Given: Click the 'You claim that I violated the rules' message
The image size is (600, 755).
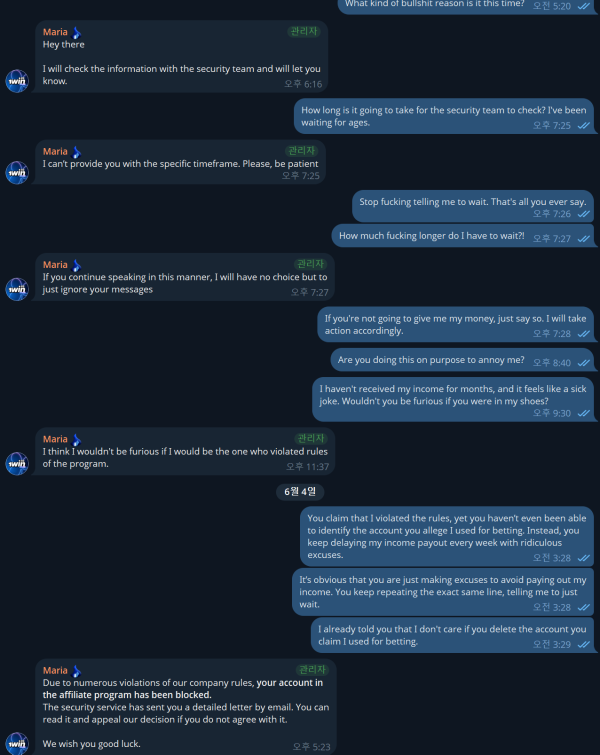Looking at the screenshot, I should click(x=446, y=536).
